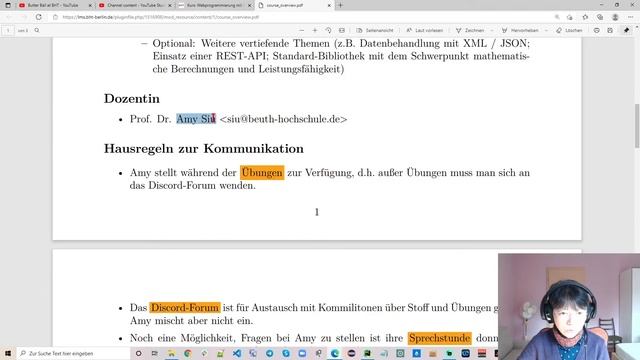This screenshot has width=640, height=360.
Task: Click the email siu@beuth-hochschule.de
Action: click(x=283, y=119)
